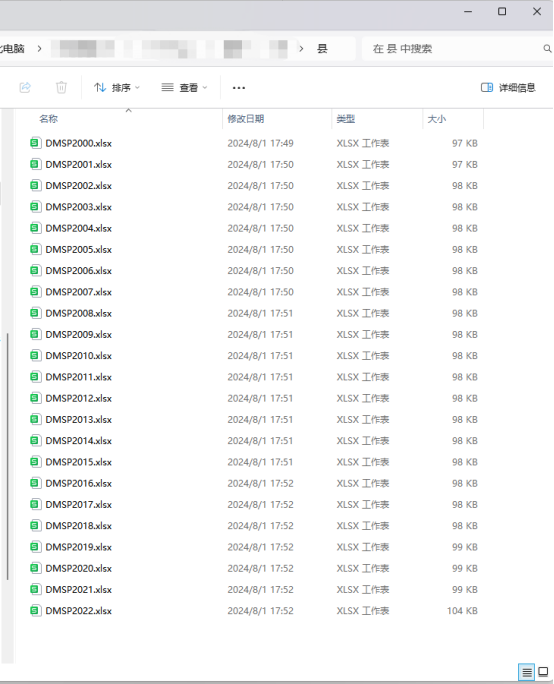Image resolution: width=554 pixels, height=684 pixels.
Task: Click the Share icon in toolbar
Action: coord(25,88)
